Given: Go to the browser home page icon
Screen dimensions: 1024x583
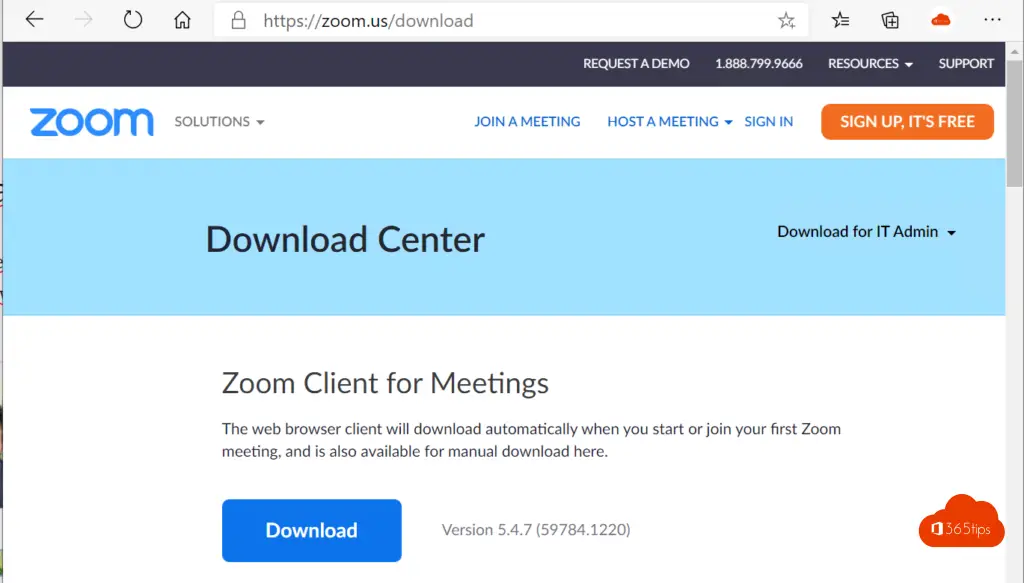Looking at the screenshot, I should pos(182,20).
